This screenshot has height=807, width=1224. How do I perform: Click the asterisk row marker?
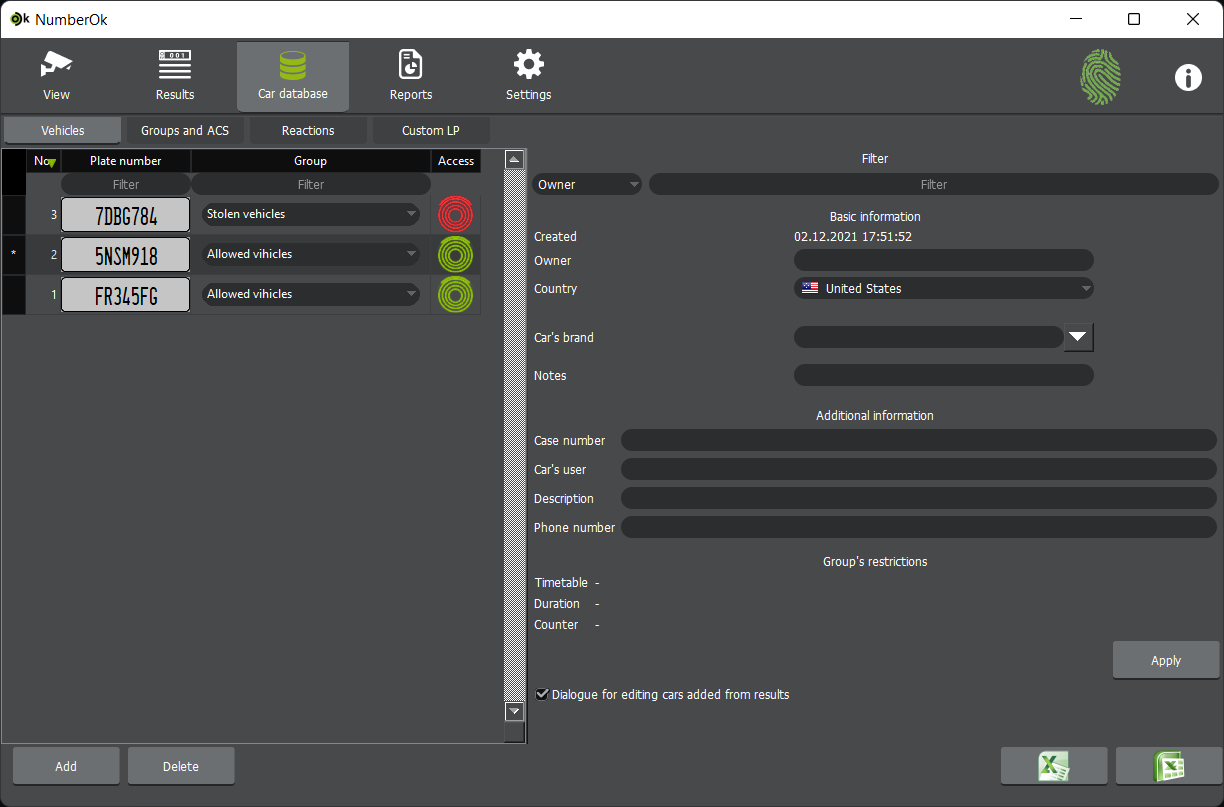[13, 254]
